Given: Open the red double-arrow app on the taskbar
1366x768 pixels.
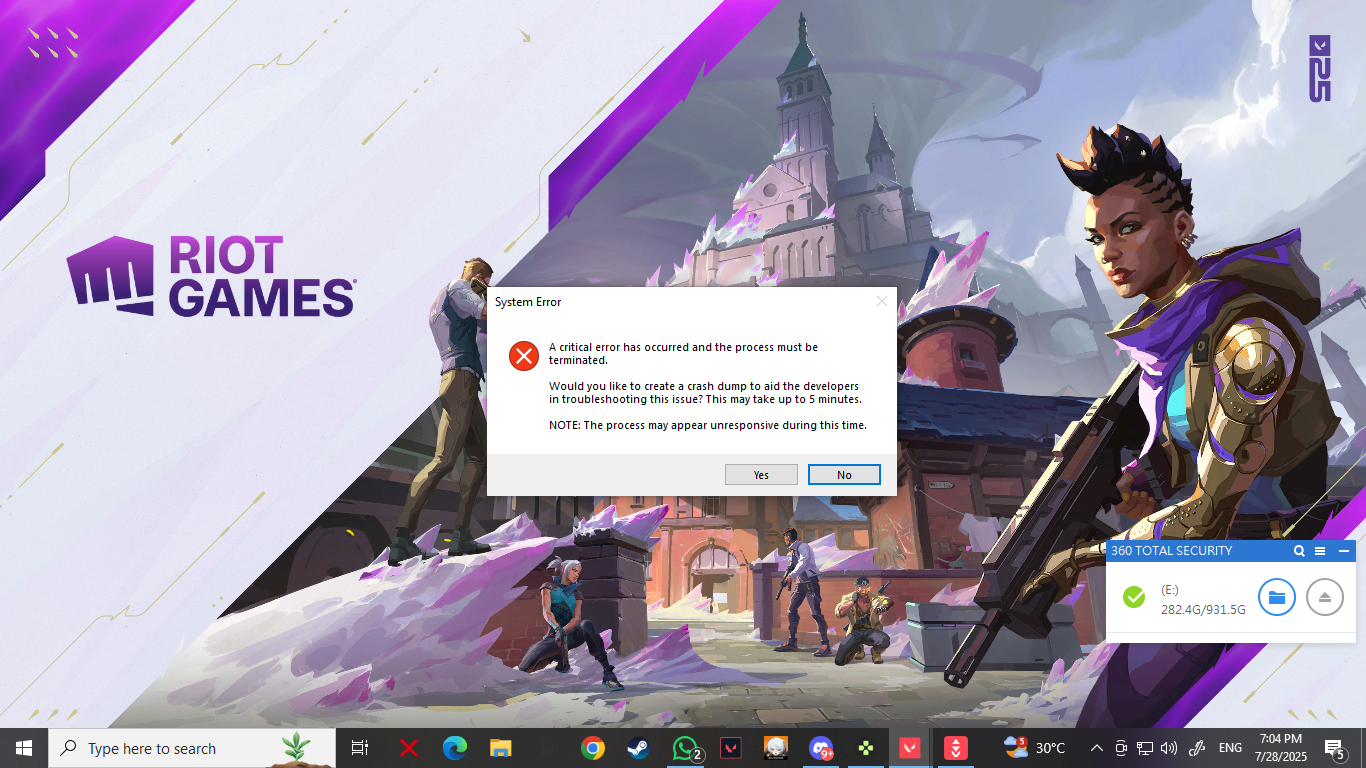Looking at the screenshot, I should click(957, 748).
